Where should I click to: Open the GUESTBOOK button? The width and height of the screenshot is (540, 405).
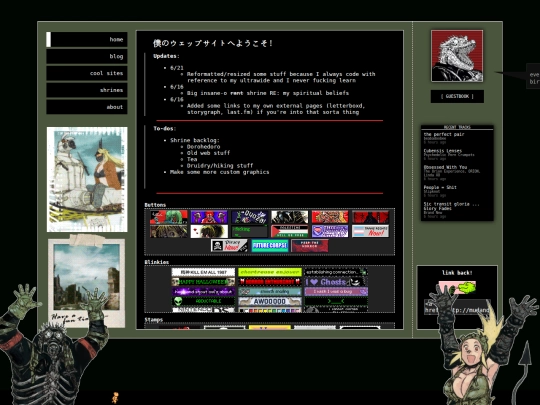tap(457, 96)
